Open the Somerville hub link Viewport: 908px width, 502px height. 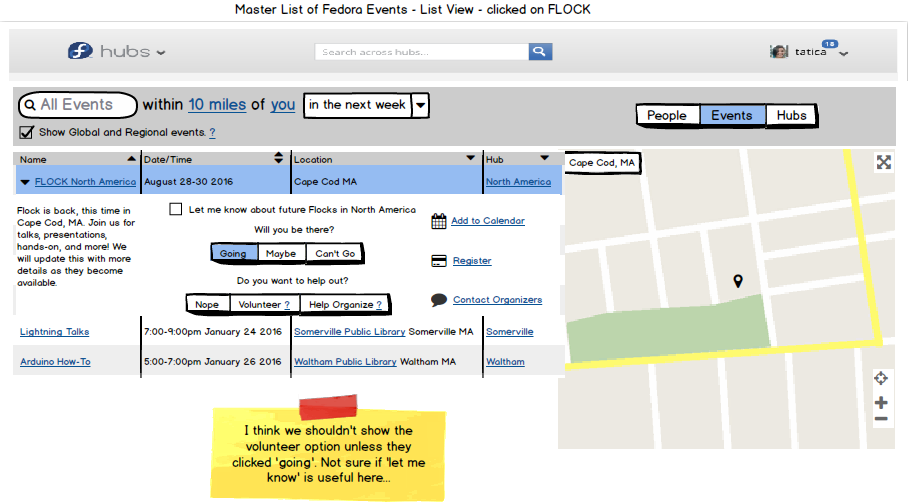point(510,332)
